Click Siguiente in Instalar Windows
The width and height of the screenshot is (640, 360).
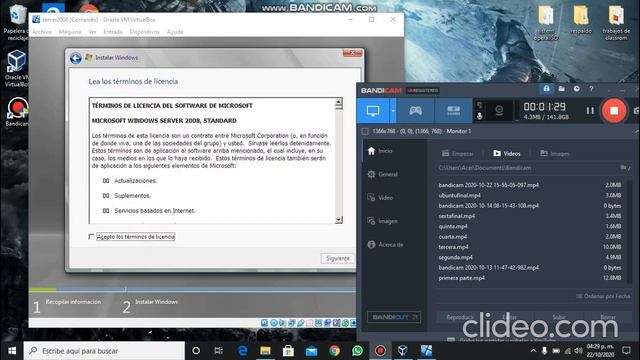pyautogui.click(x=338, y=258)
